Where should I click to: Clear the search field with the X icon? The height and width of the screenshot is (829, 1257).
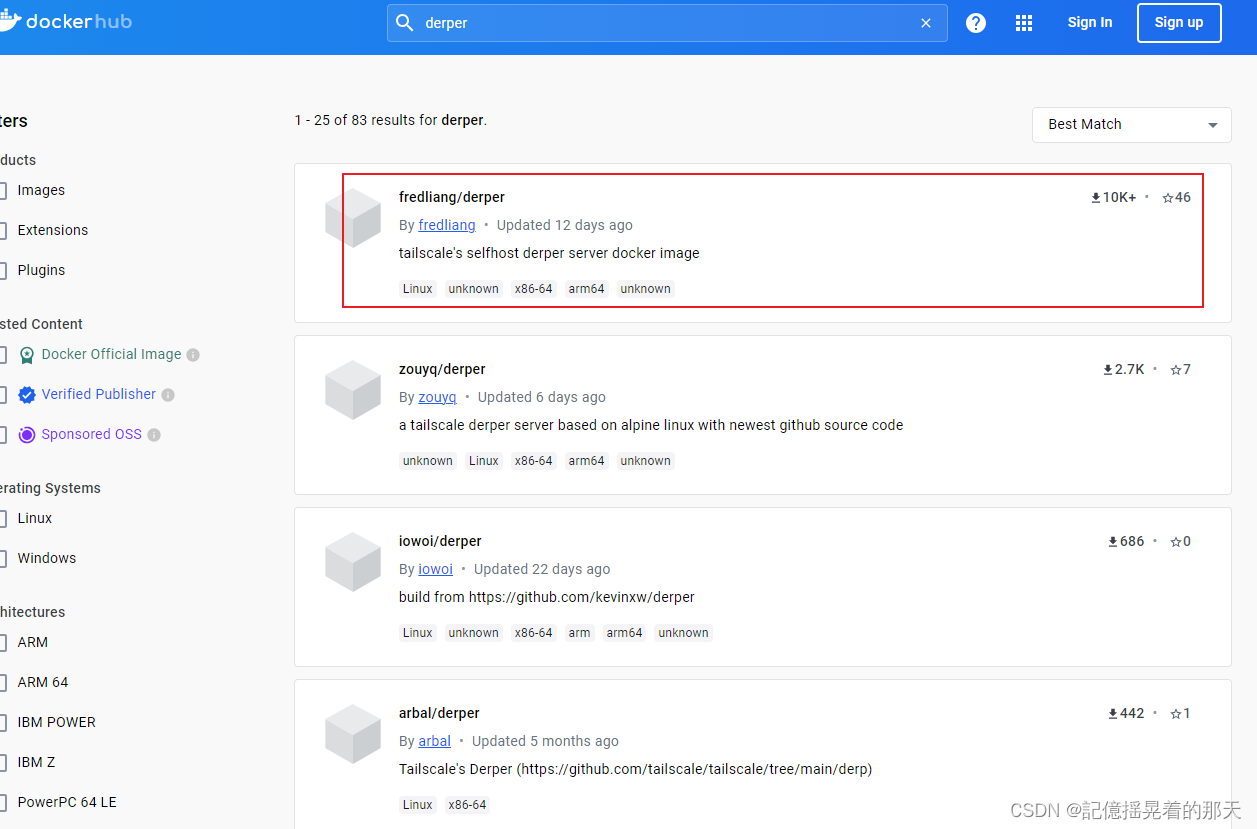tap(926, 23)
